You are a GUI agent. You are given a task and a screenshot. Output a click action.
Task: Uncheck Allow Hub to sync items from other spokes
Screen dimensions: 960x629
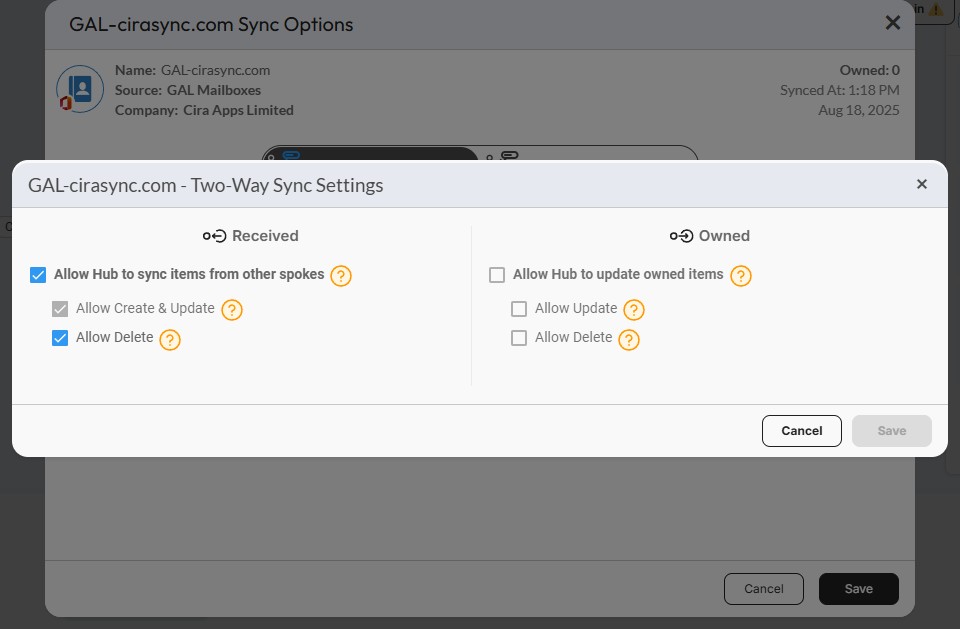tap(38, 274)
